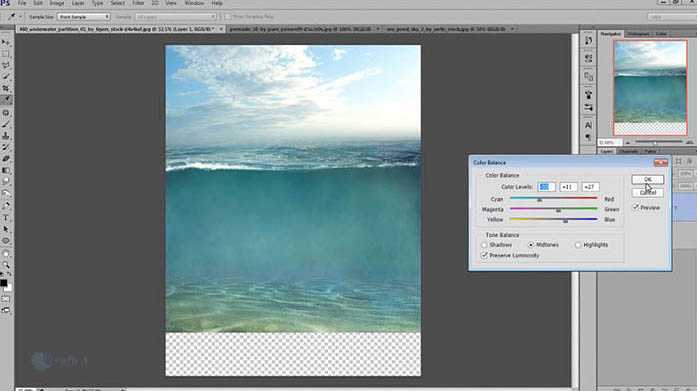The image size is (697, 391).
Task: Open the Image menu
Action: tap(57, 3)
